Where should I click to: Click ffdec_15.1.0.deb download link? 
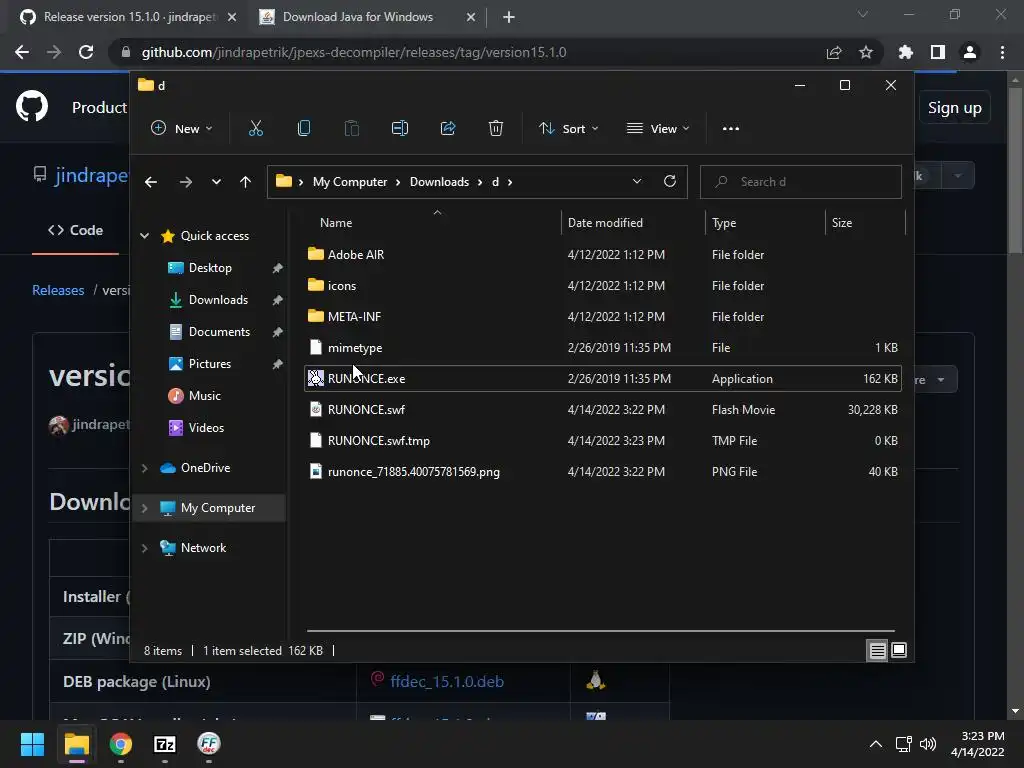(x=447, y=682)
